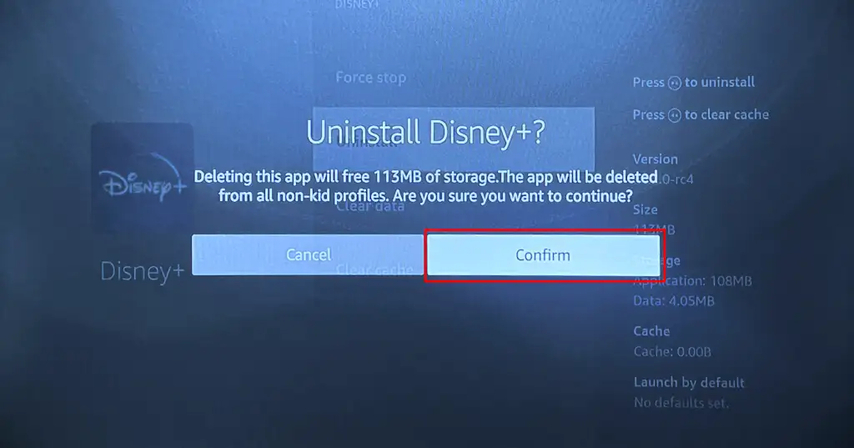
Task: Click the 'Uninstall Disney+?' dialog title
Action: pos(425,133)
